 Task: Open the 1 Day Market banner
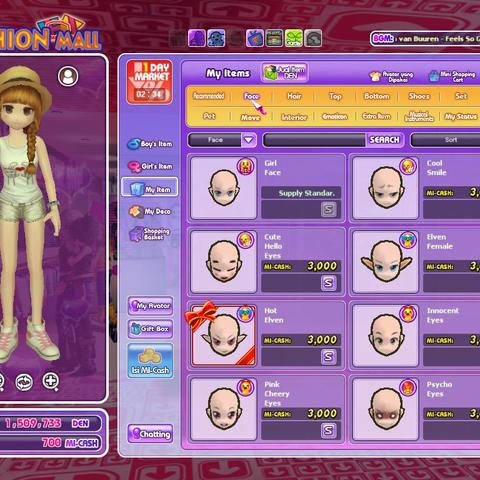coord(150,82)
